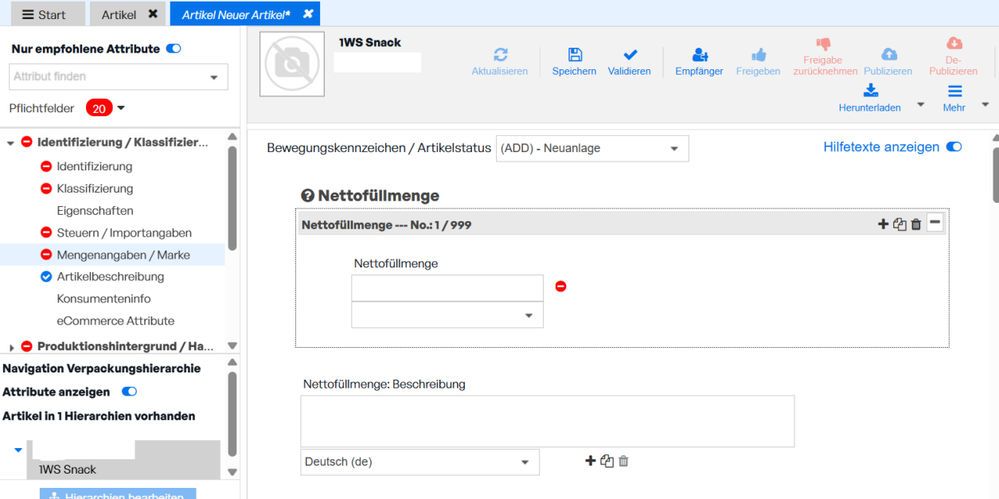The width and height of the screenshot is (999, 499).
Task: Toggle the Hilfetexte anzeigen switch
Action: pyautogui.click(x=954, y=147)
